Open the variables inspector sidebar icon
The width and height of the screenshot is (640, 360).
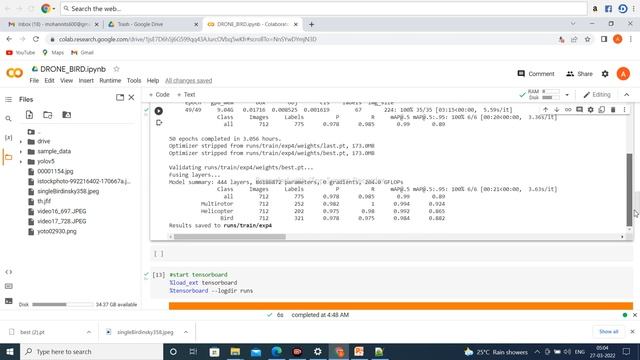[x=8, y=138]
